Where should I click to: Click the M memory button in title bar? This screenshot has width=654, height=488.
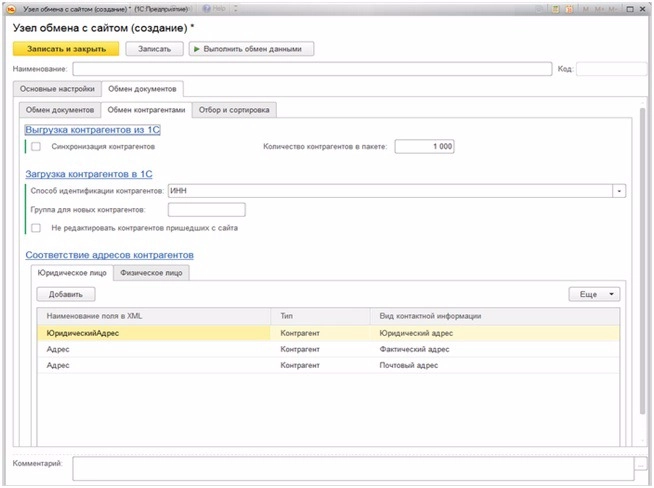click(x=585, y=8)
